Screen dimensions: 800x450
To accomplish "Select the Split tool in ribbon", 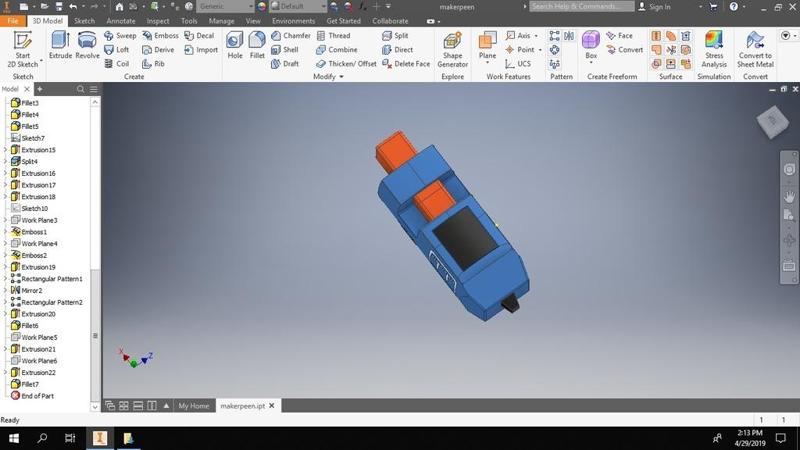I will click(x=395, y=36).
